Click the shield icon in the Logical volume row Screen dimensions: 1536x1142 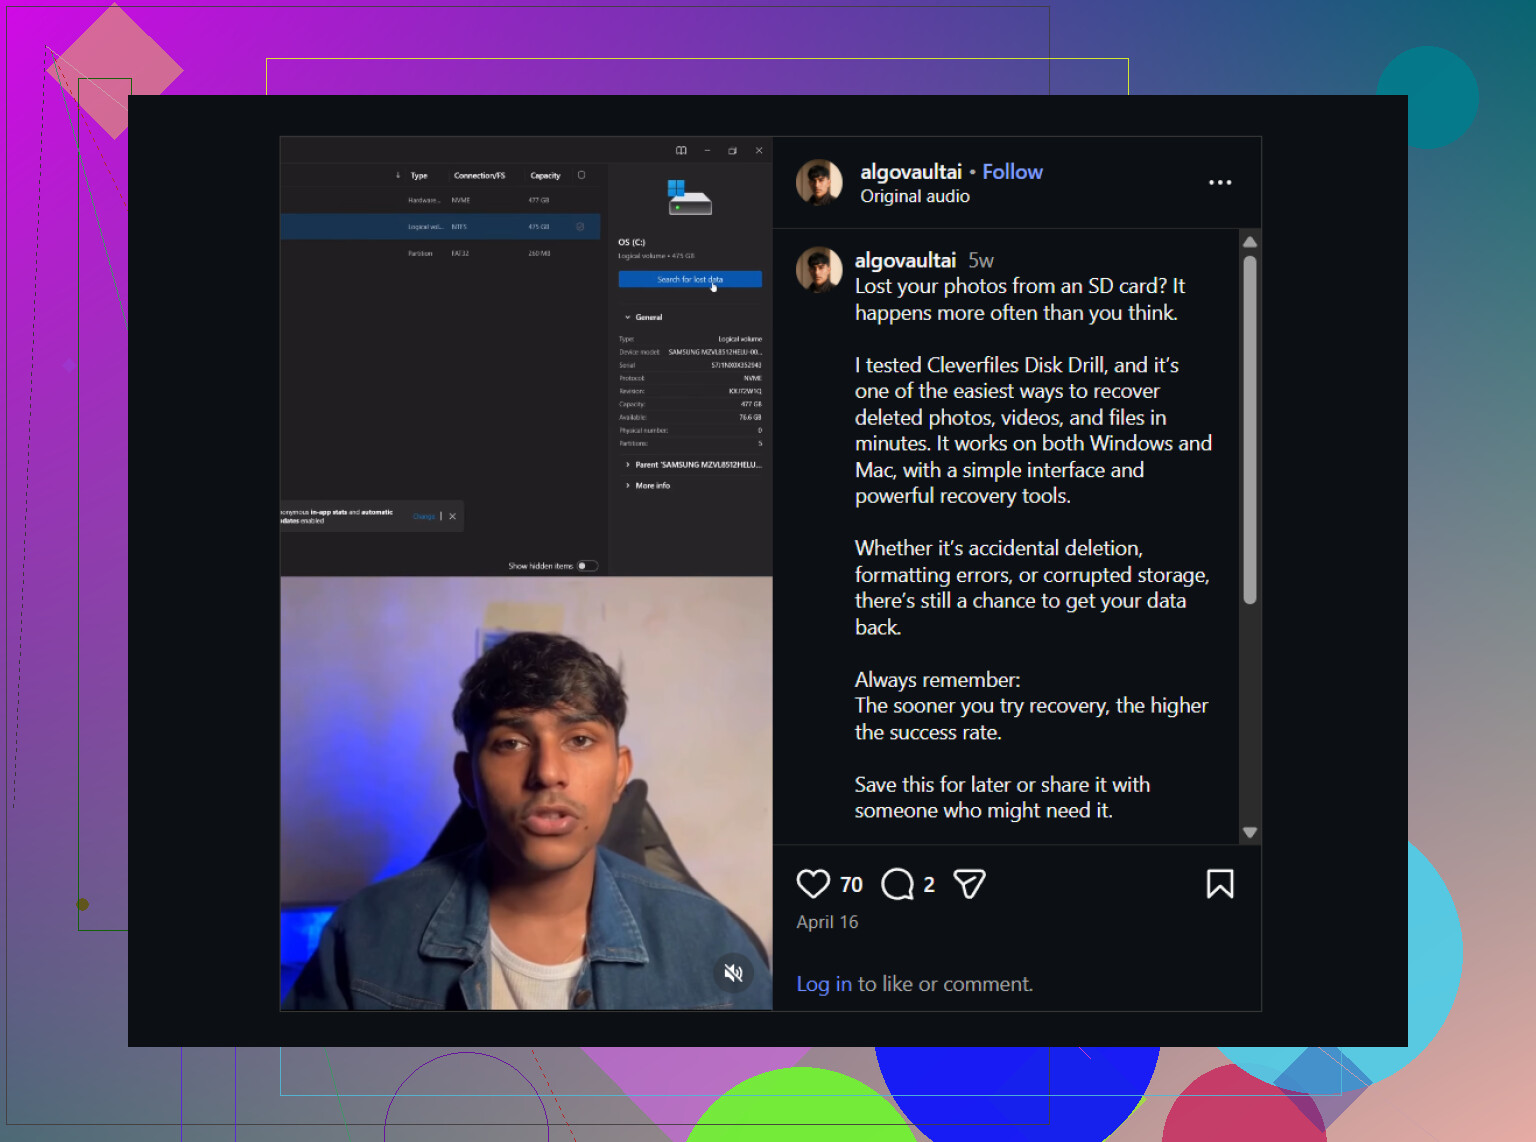tap(580, 227)
